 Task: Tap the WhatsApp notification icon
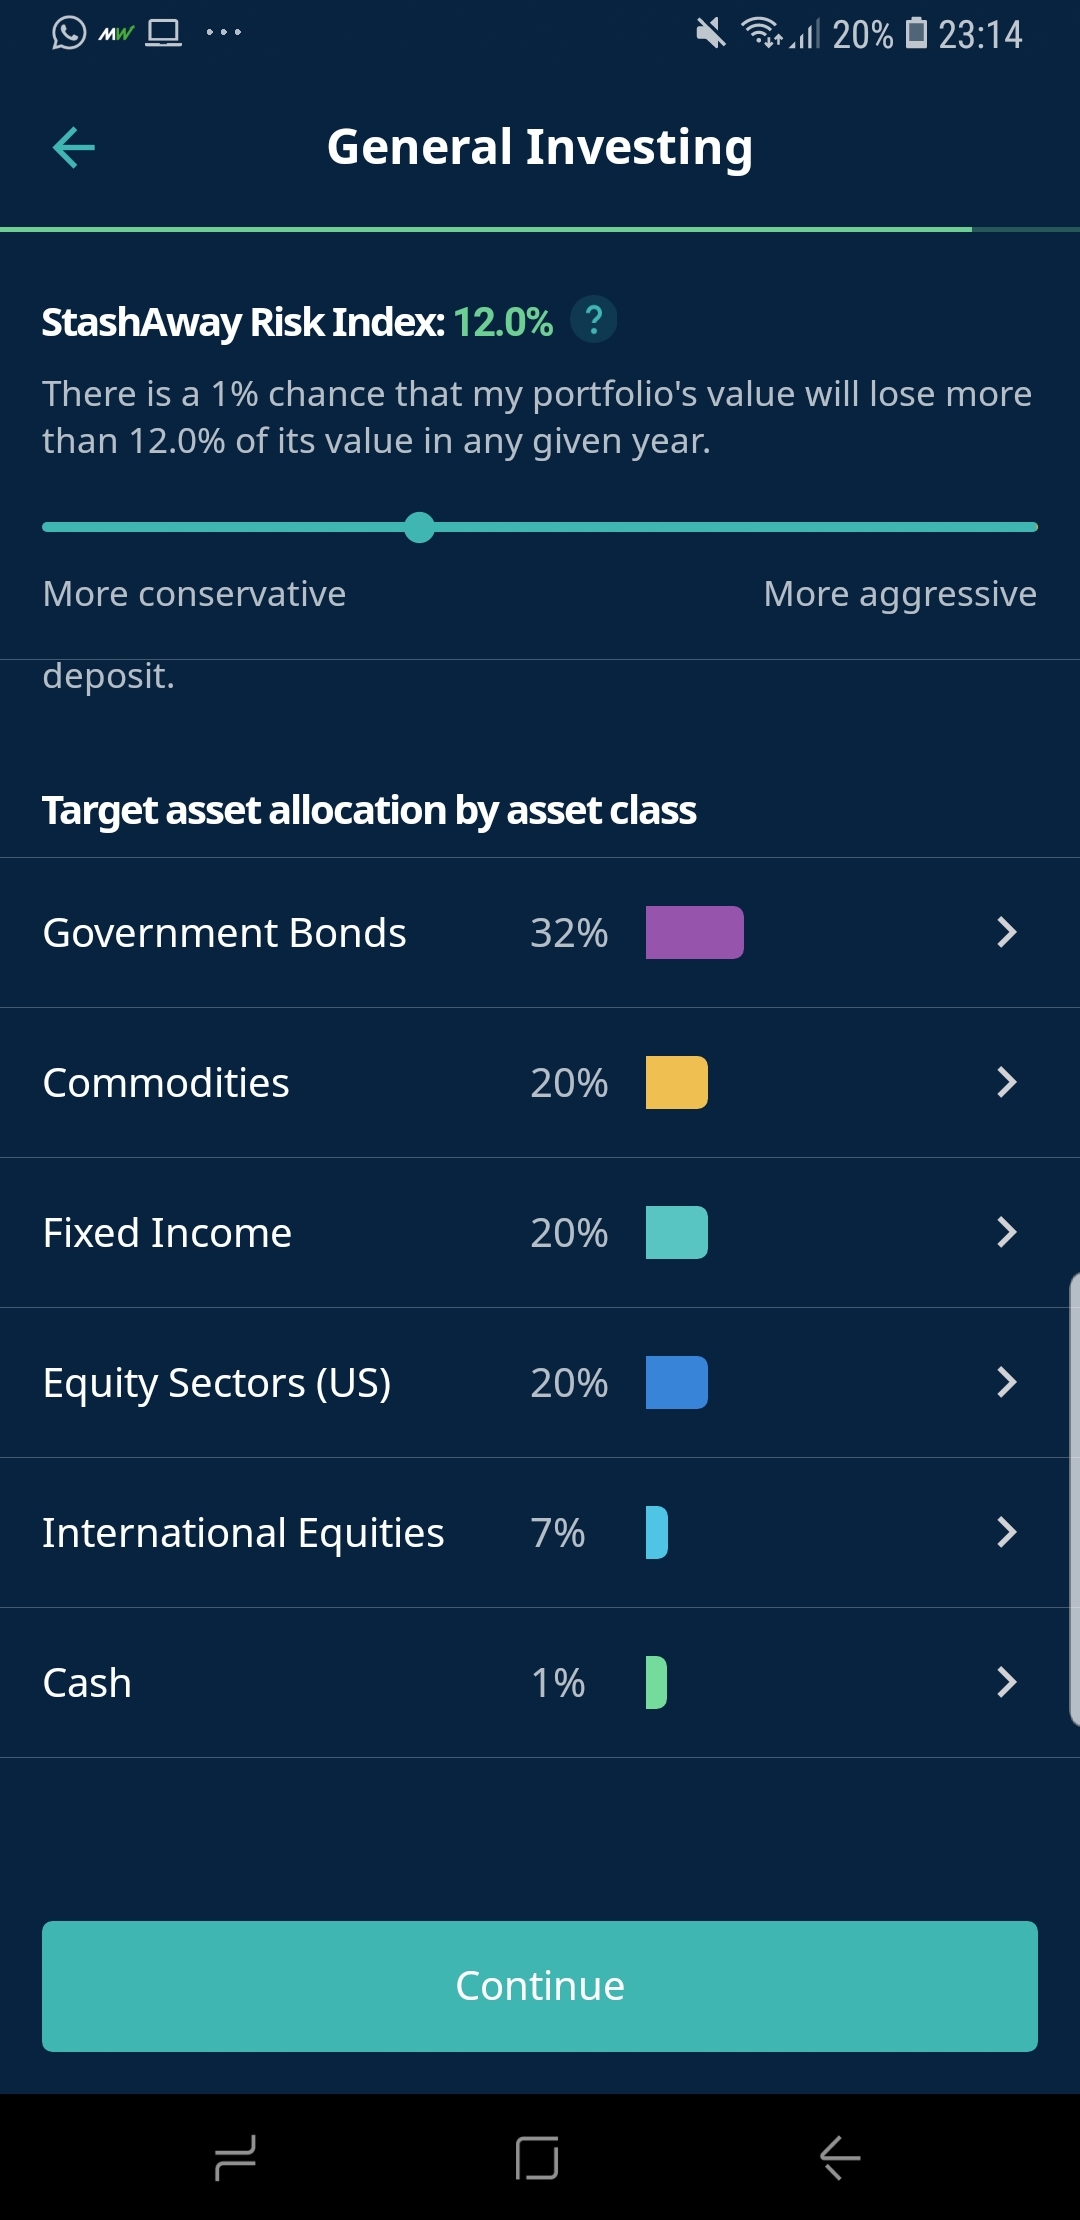[x=69, y=33]
